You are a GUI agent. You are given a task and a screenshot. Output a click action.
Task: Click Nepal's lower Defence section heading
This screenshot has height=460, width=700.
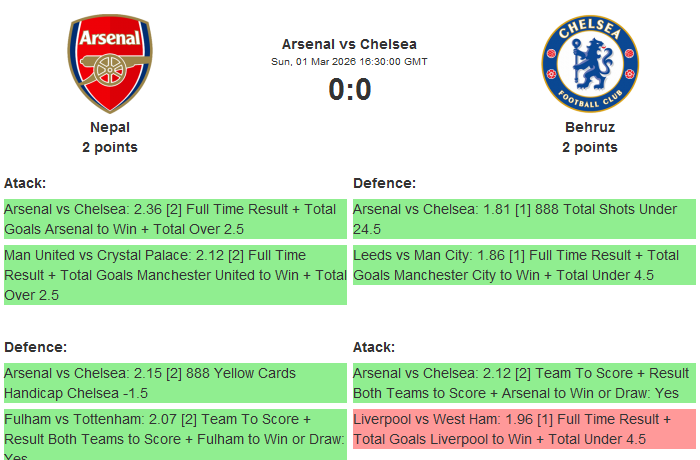[x=35, y=347]
